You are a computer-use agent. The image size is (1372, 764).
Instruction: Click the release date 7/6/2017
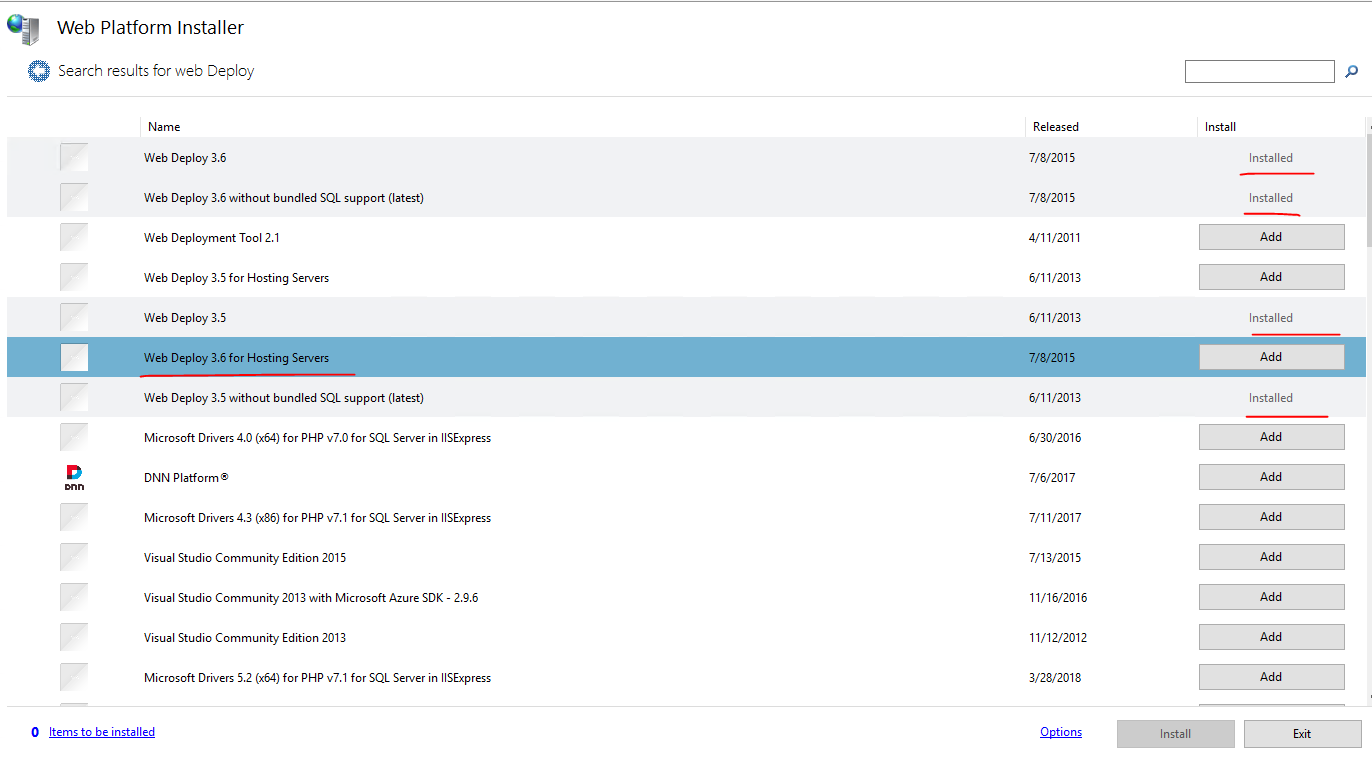[x=1054, y=478]
